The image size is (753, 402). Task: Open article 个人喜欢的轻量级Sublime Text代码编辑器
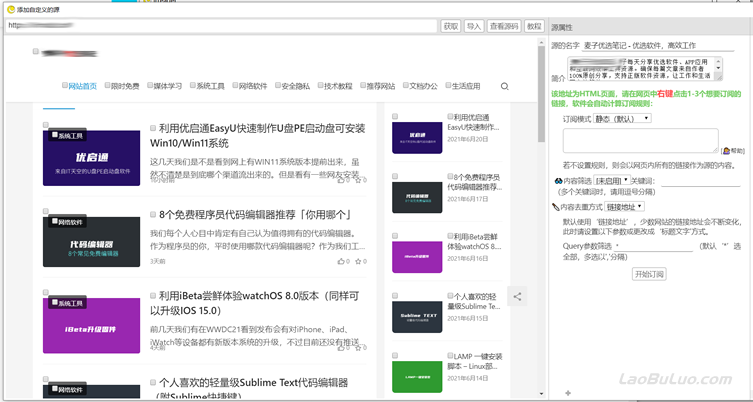[x=250, y=388]
